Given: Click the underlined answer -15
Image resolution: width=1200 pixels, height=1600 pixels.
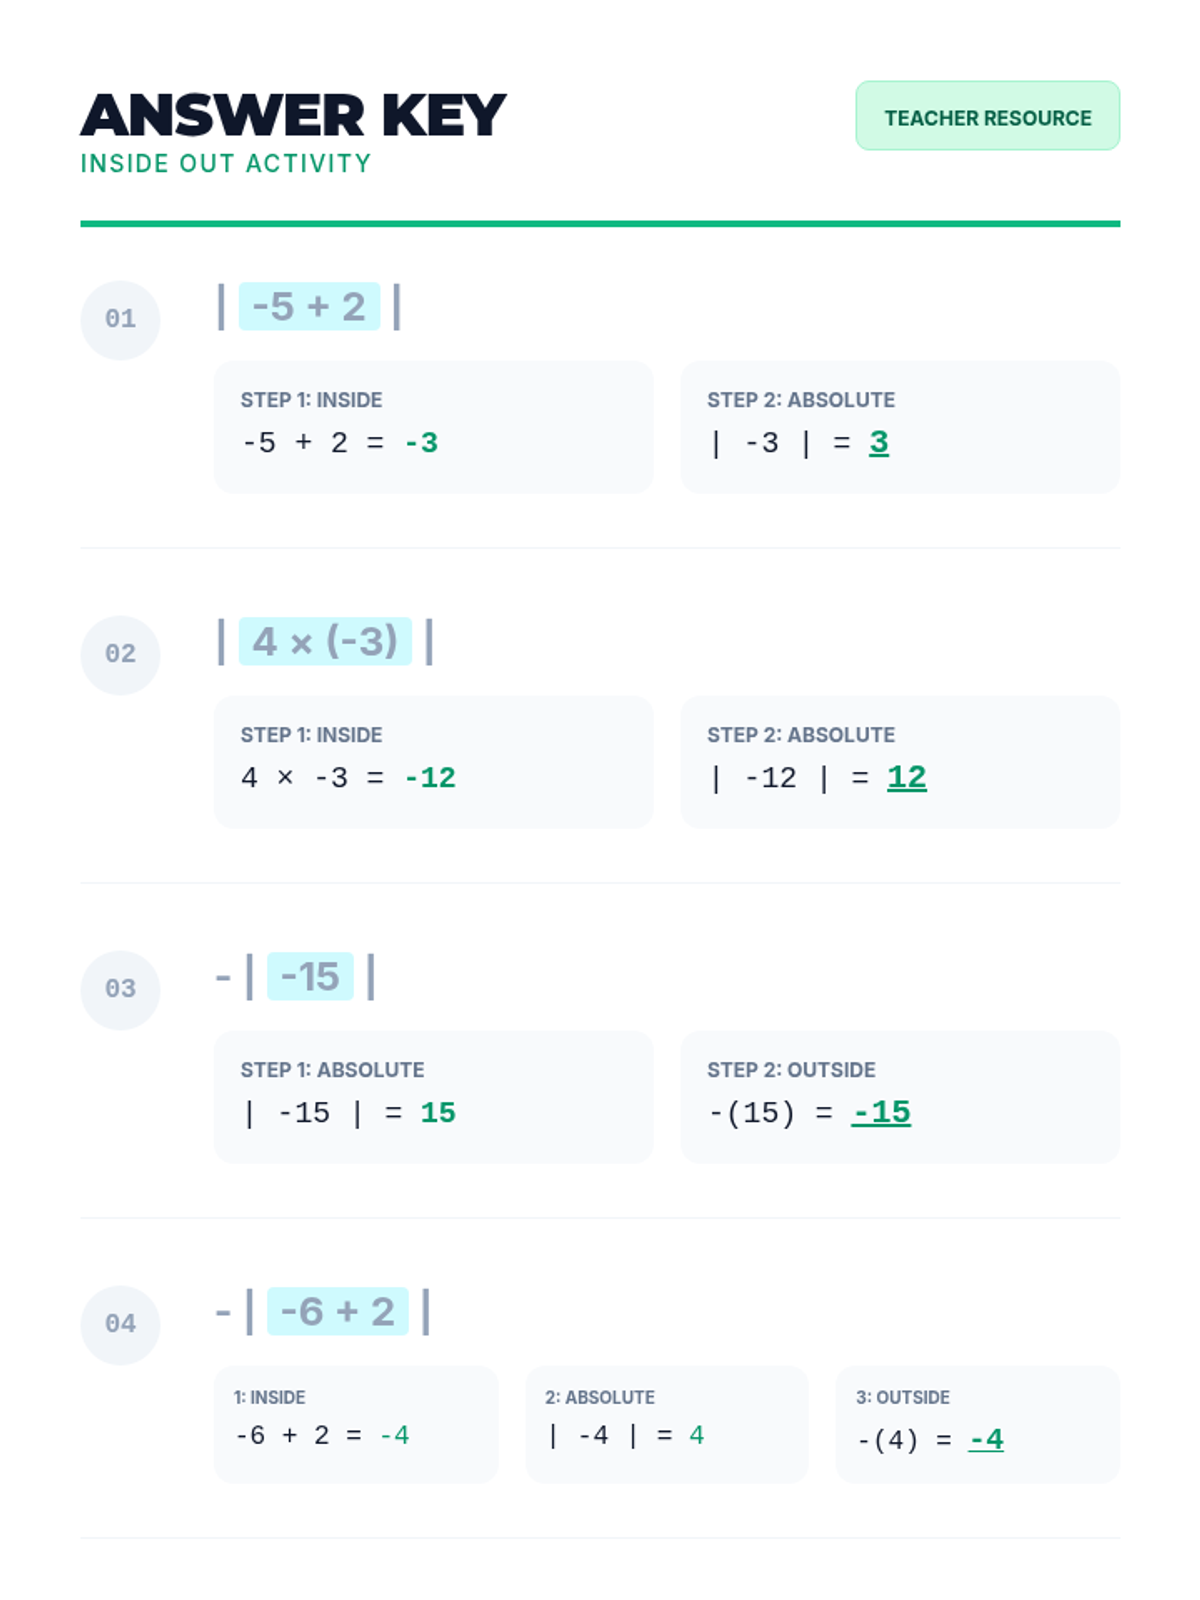Looking at the screenshot, I should (x=881, y=1112).
